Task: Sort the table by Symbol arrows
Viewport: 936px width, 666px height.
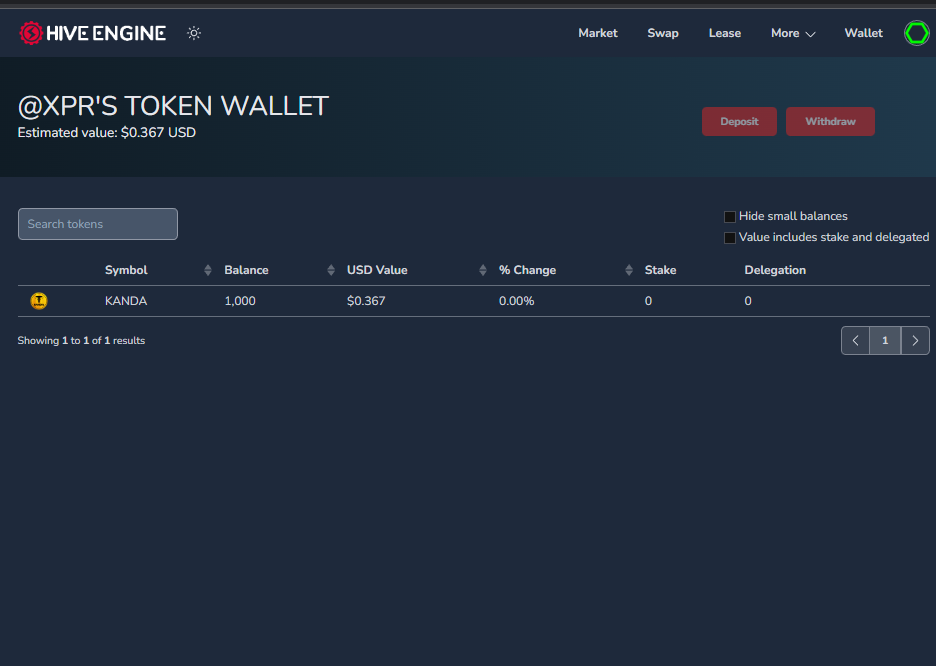Action: [x=208, y=270]
